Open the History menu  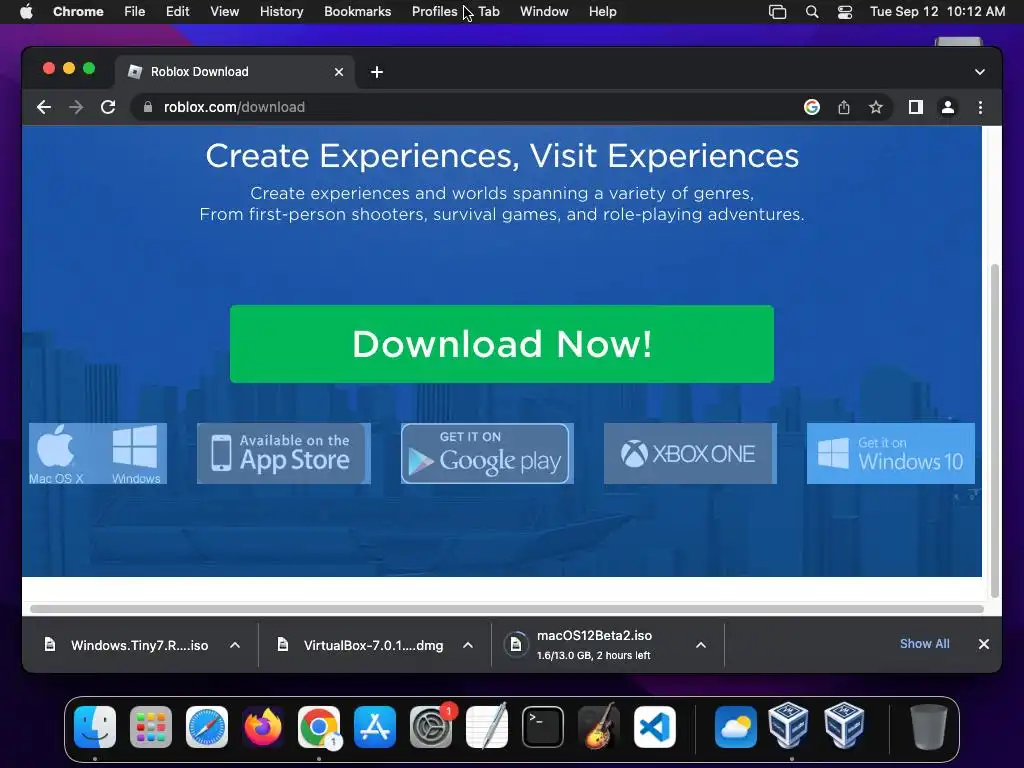pos(281,12)
